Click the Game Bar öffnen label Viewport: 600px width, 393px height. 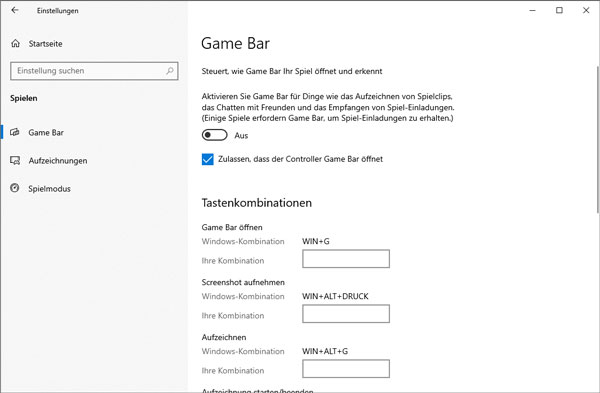232,227
